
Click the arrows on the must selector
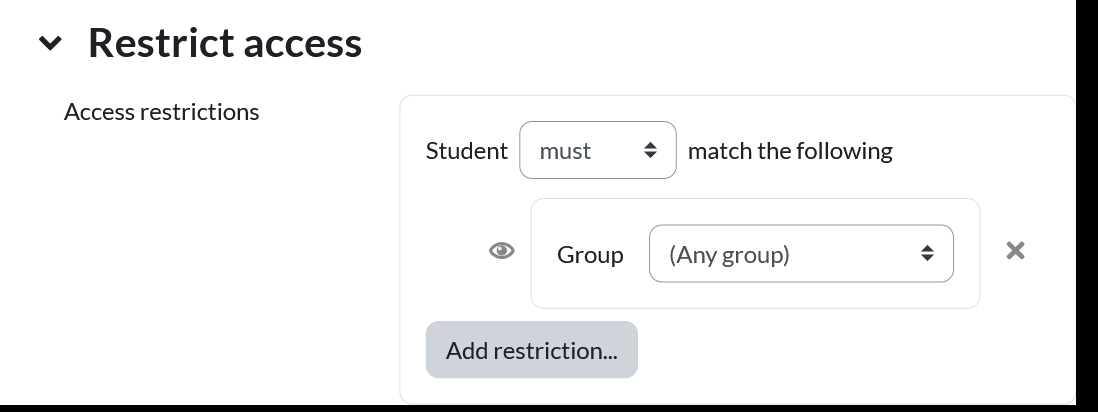click(x=651, y=151)
